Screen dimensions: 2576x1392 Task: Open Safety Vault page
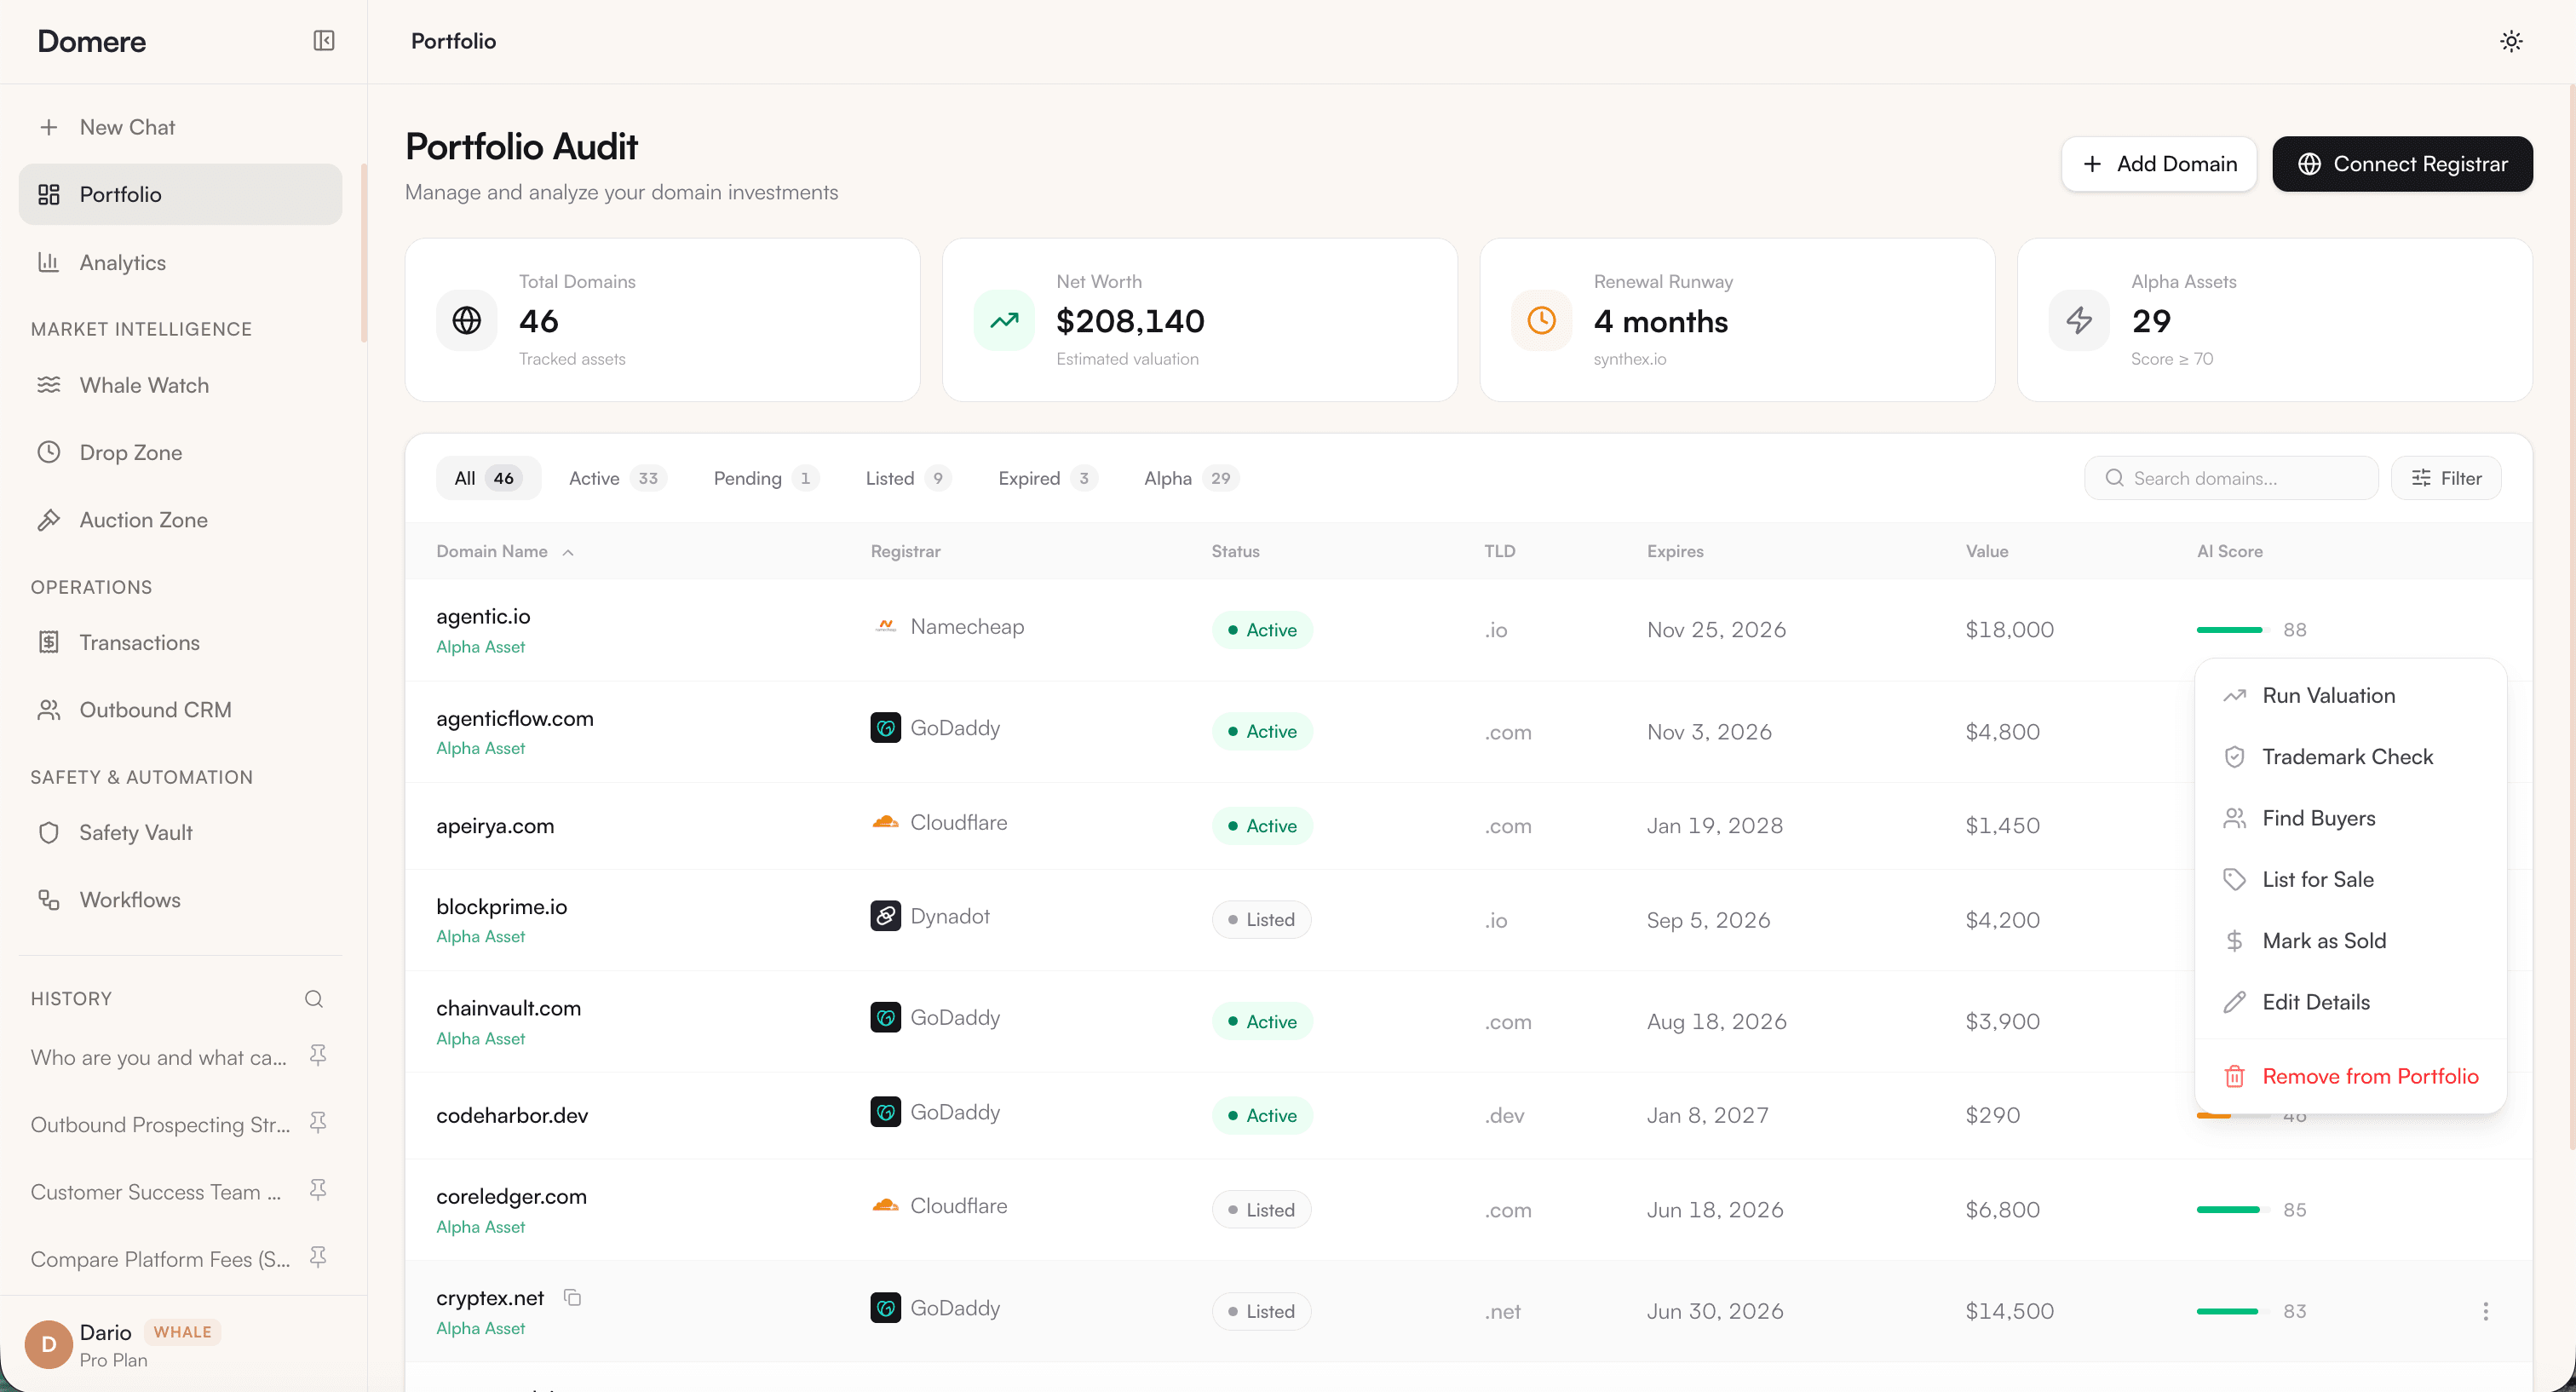(x=135, y=832)
